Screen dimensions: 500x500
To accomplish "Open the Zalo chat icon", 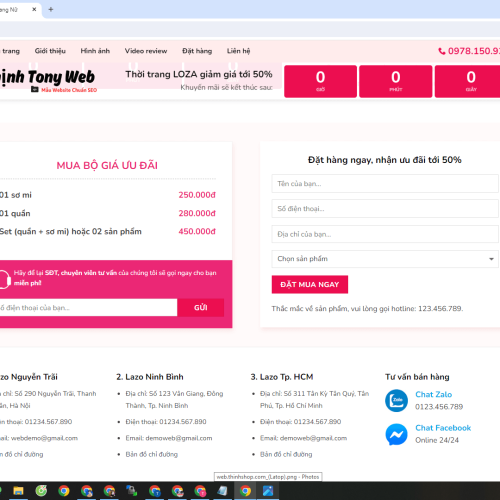I will point(396,400).
